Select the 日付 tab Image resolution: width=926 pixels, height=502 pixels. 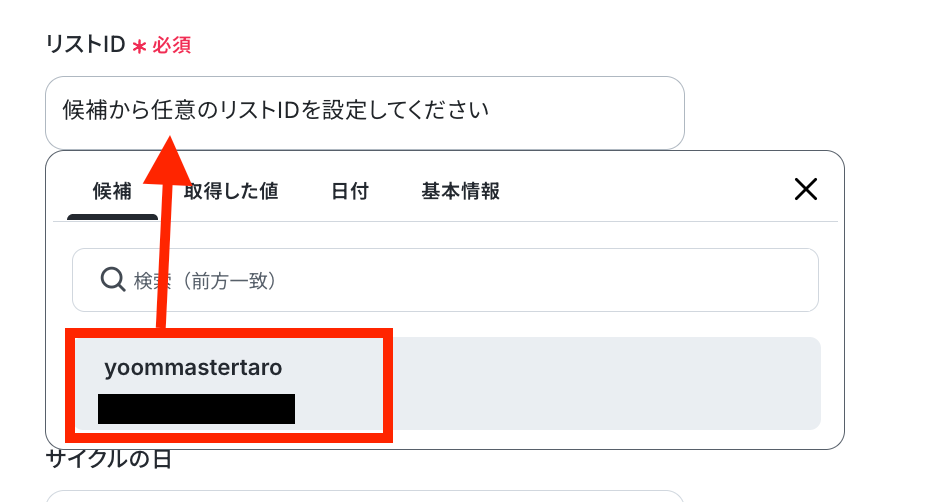[x=350, y=191]
